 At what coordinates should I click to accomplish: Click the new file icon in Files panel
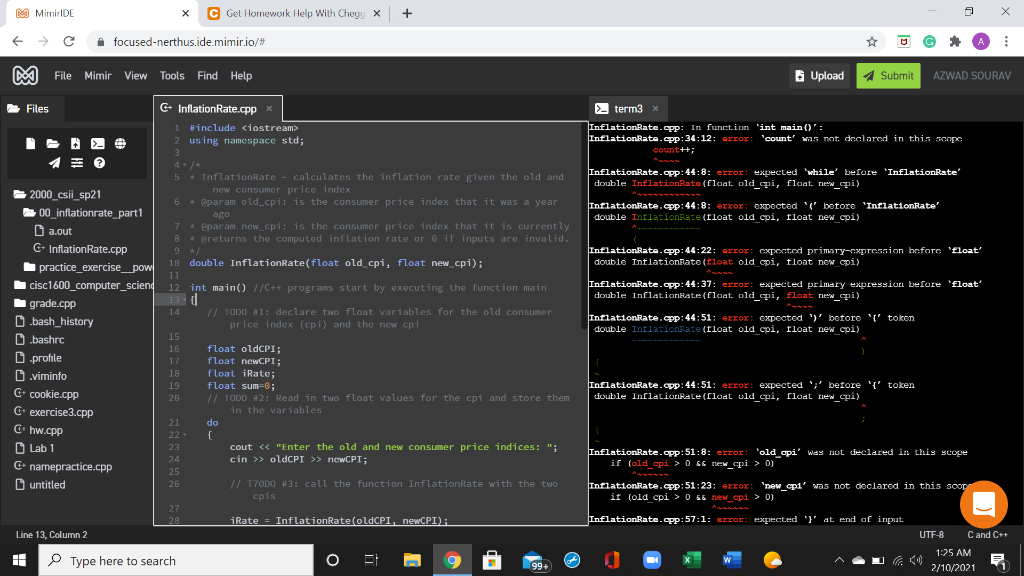click(30, 144)
